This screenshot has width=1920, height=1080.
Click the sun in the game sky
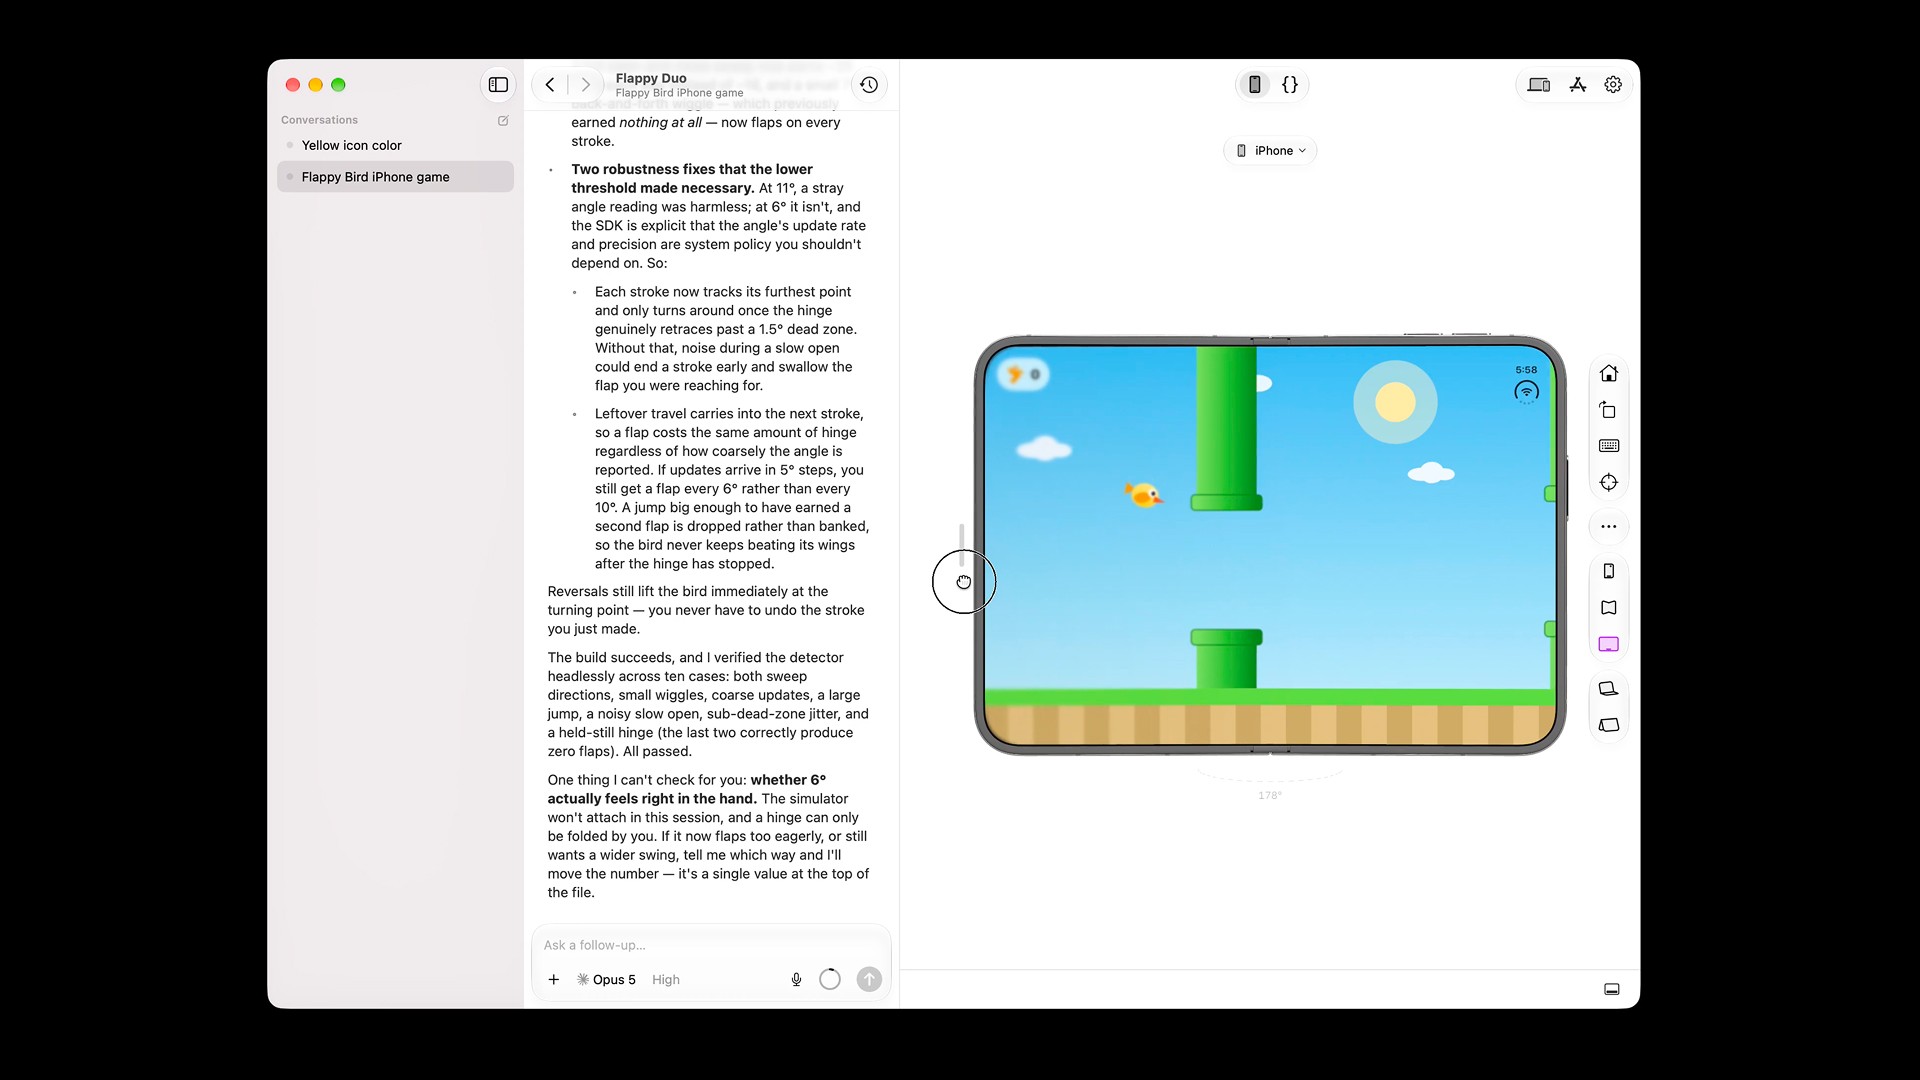tap(1395, 402)
